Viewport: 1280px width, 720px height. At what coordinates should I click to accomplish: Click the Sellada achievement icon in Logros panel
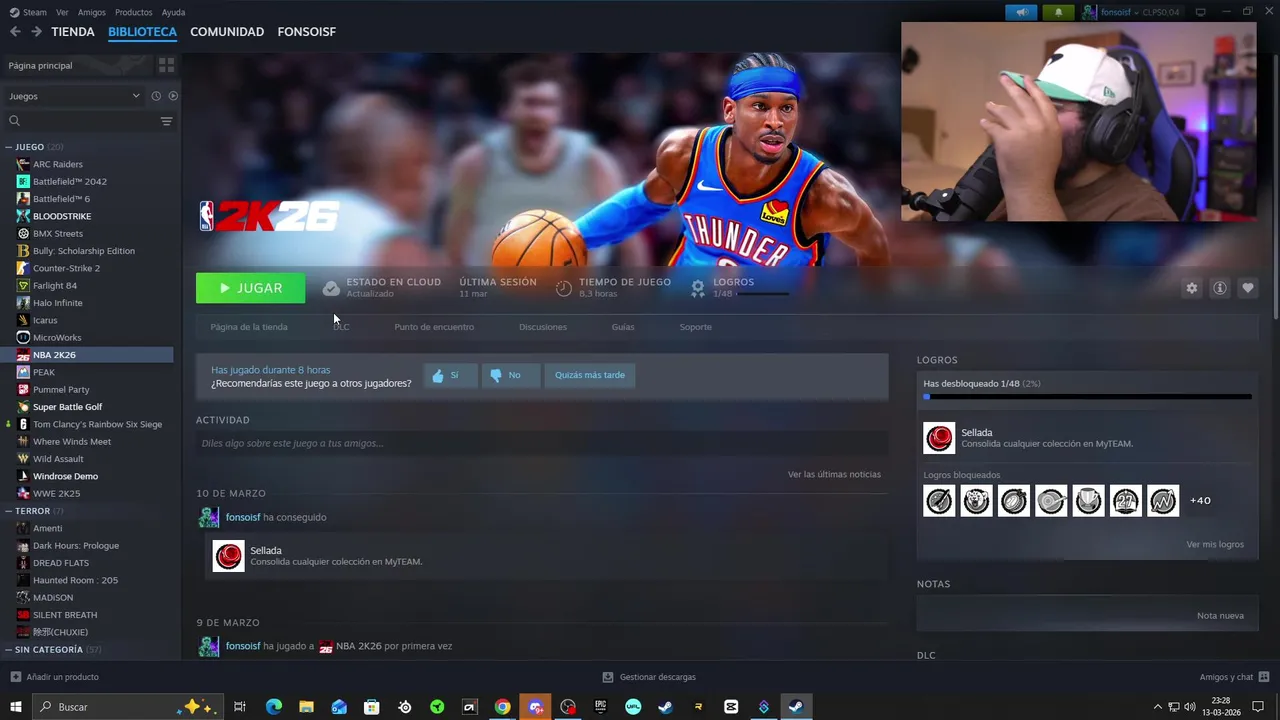click(x=939, y=438)
